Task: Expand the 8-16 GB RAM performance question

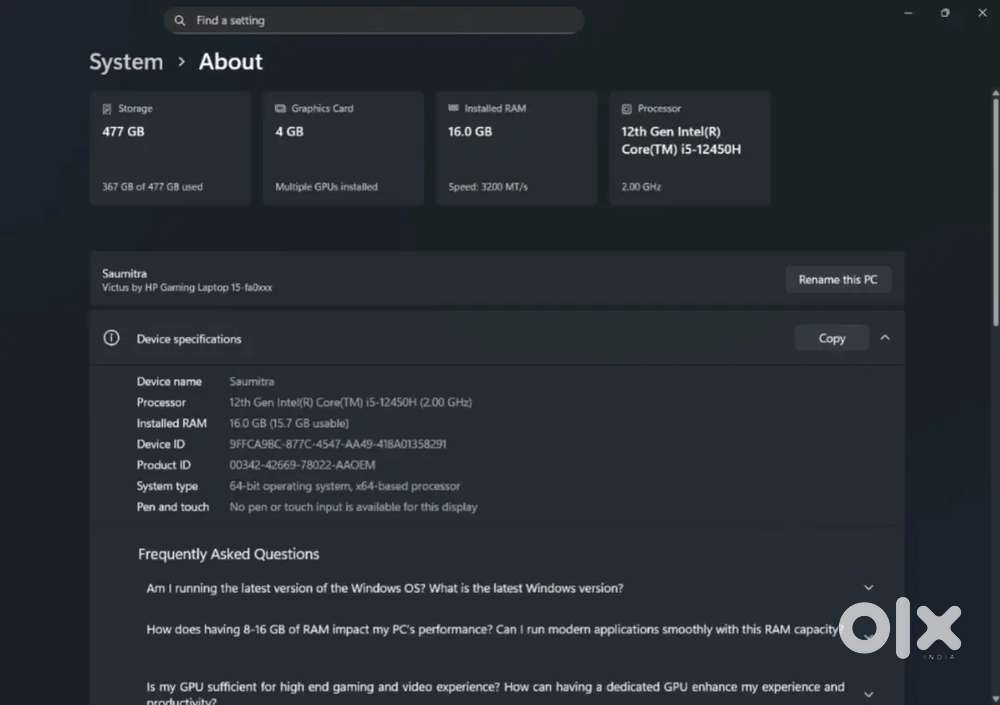Action: pyautogui.click(x=868, y=632)
